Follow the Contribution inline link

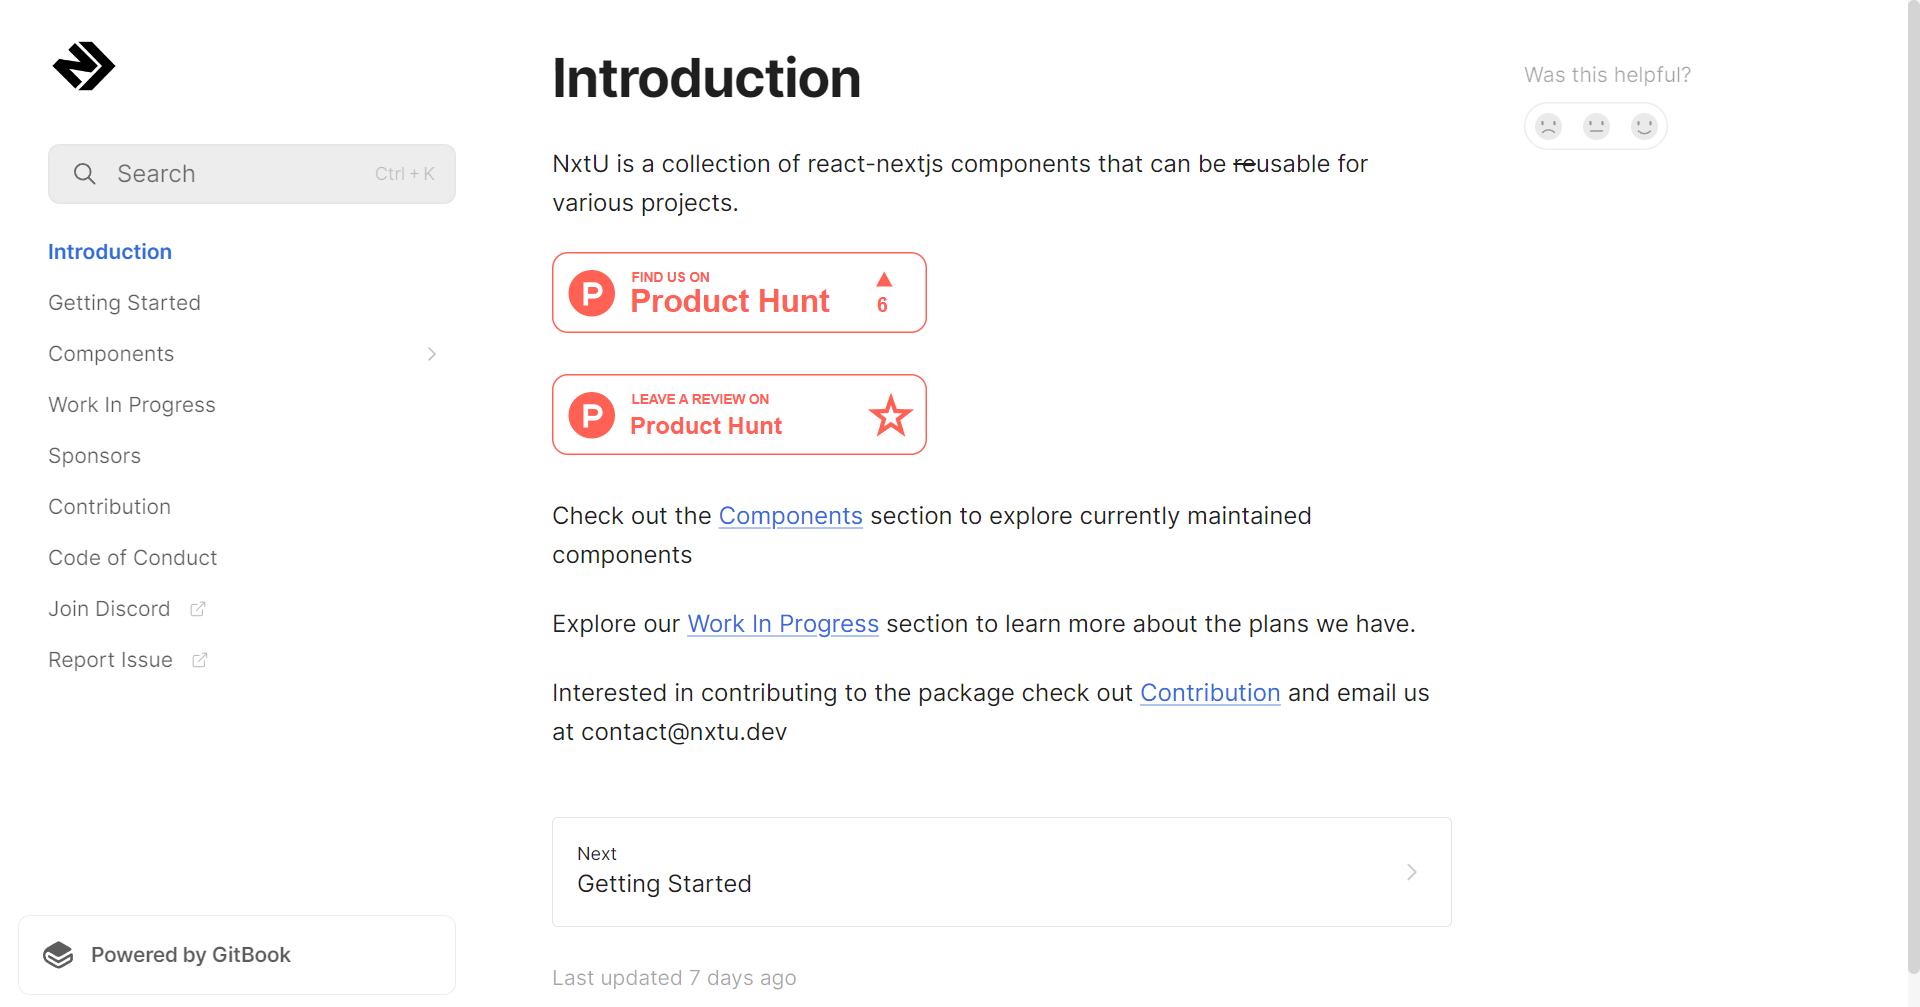pyautogui.click(x=1210, y=693)
